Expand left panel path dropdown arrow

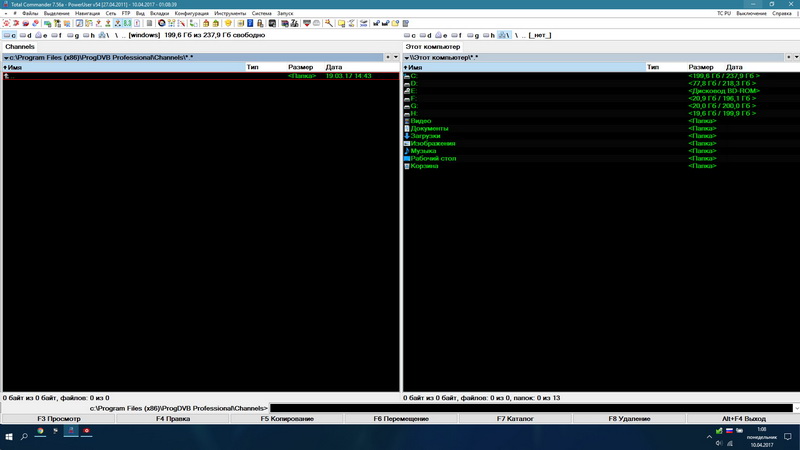click(x=5, y=57)
